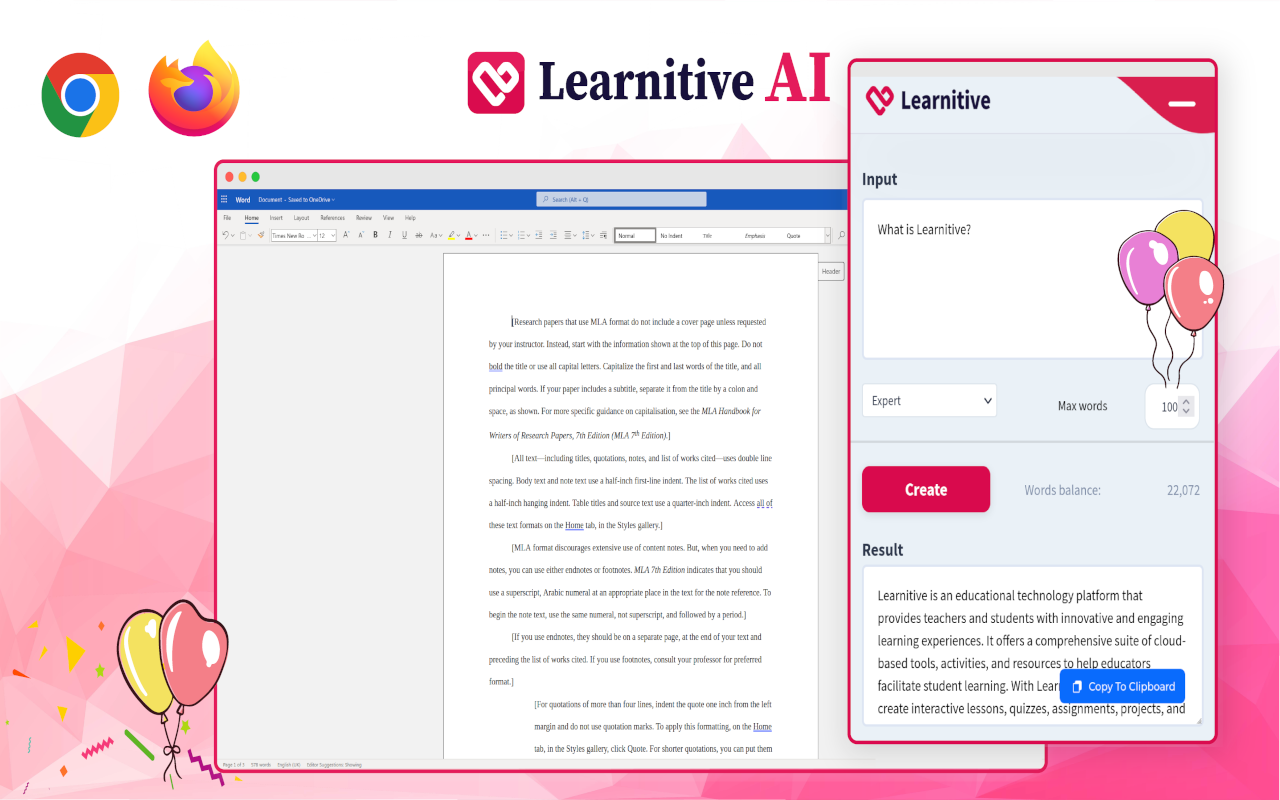Click the Paste clipboard icon in Word
The width and height of the screenshot is (1280, 800).
(243, 235)
